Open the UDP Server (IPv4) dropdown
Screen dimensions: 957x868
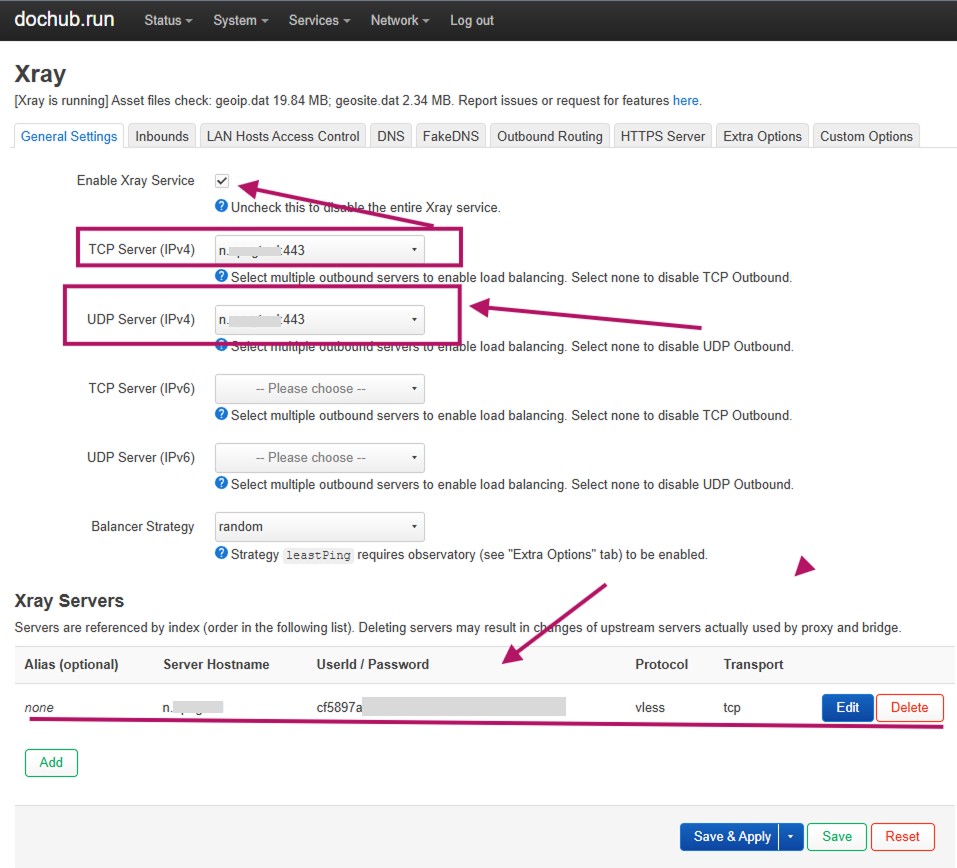coord(320,319)
